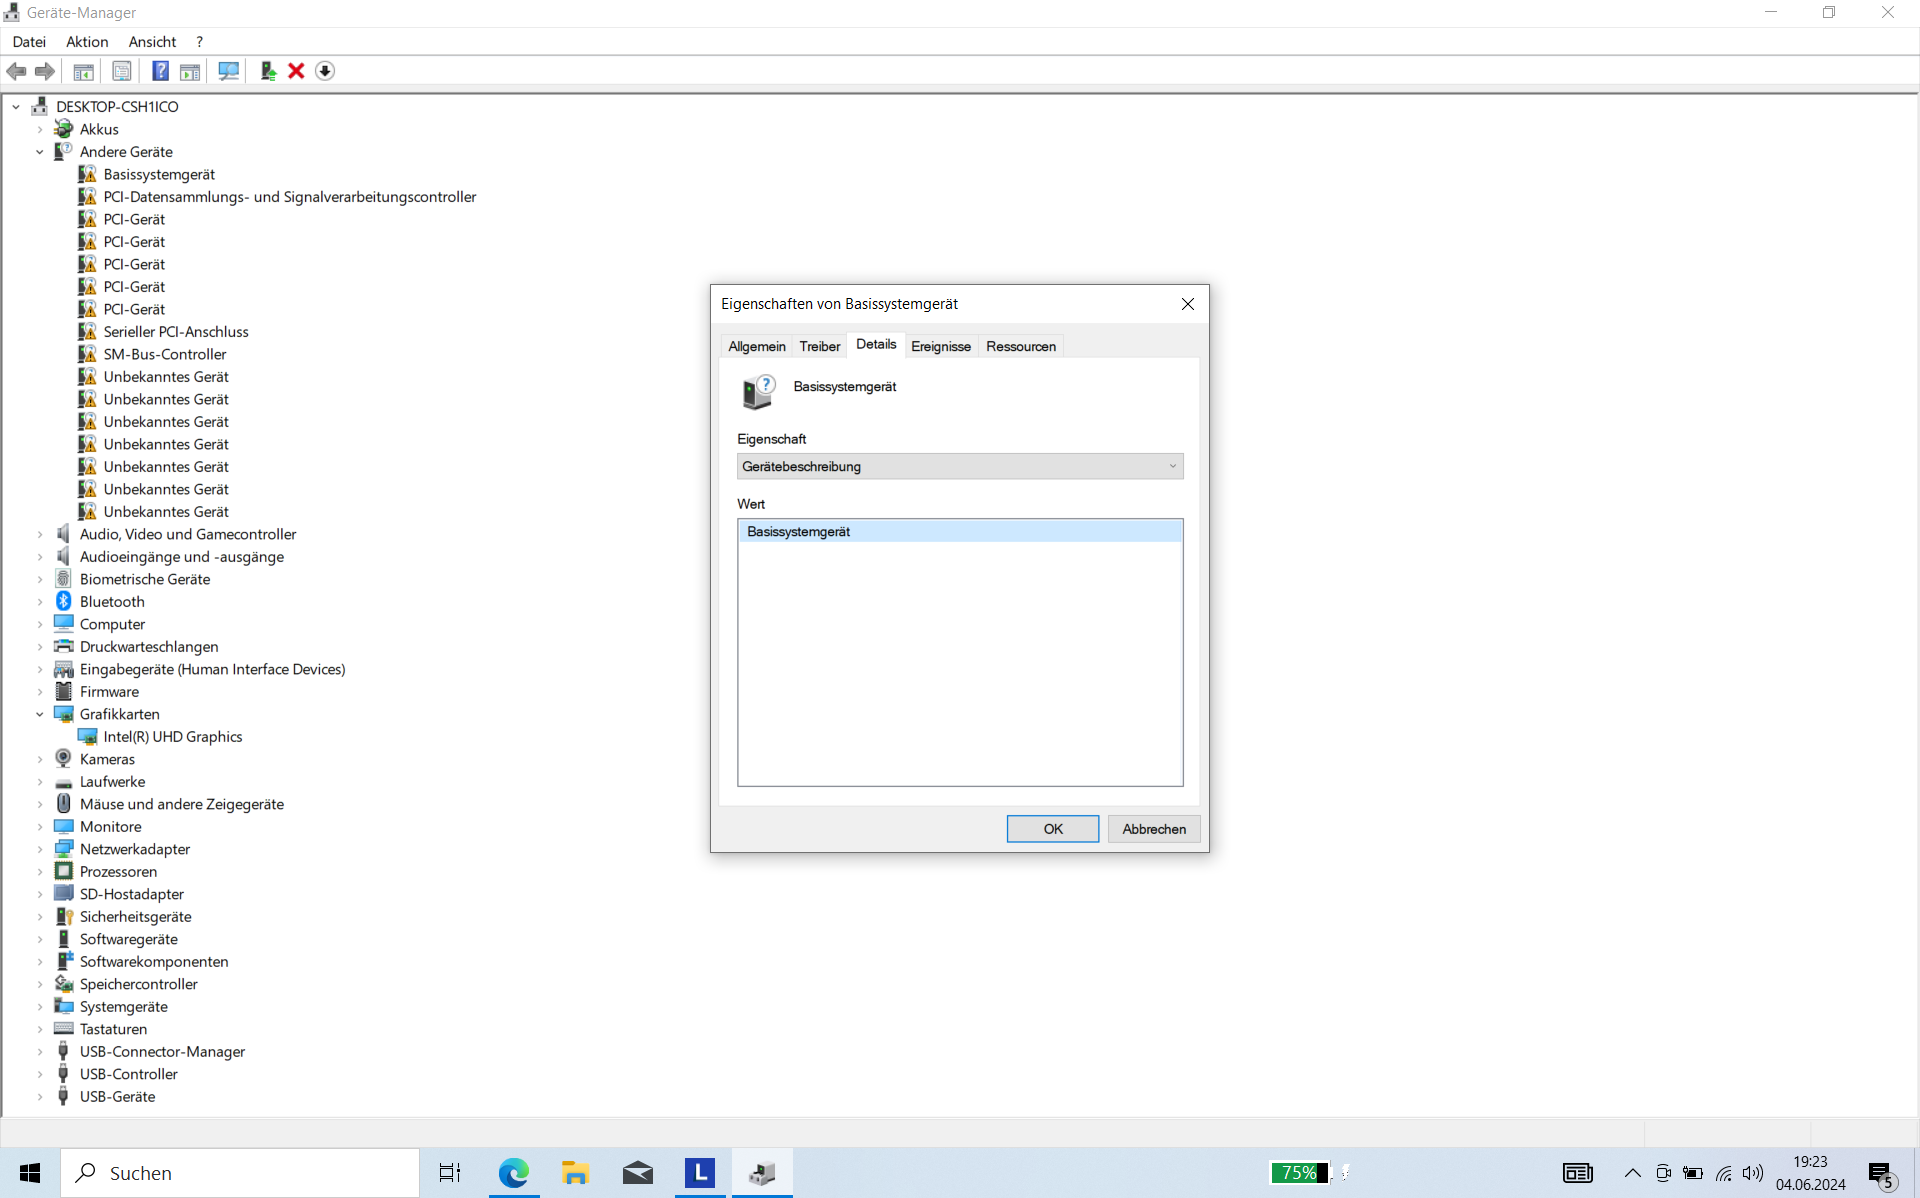Click the properties toolbar icon
This screenshot has height=1198, width=1920.
(x=121, y=71)
